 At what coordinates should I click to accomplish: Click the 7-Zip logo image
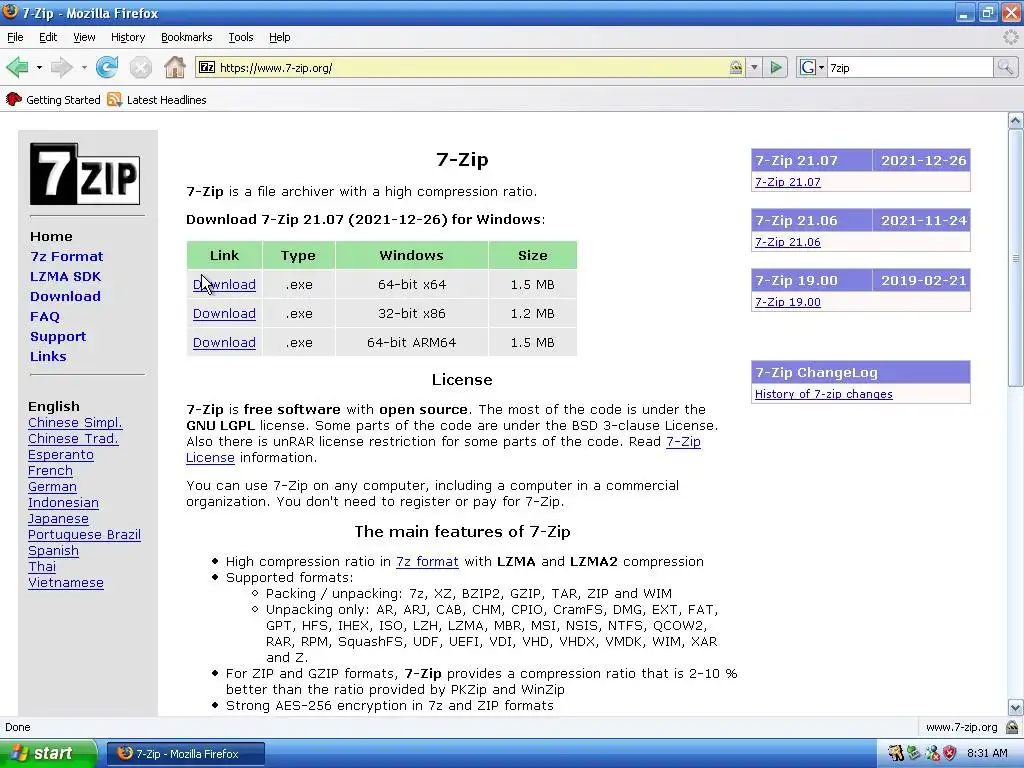tap(85, 174)
